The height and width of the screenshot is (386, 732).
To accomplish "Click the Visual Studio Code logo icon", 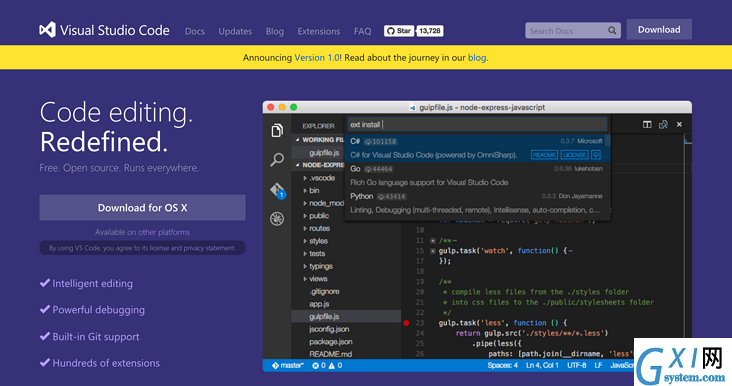I will pyautogui.click(x=48, y=30).
